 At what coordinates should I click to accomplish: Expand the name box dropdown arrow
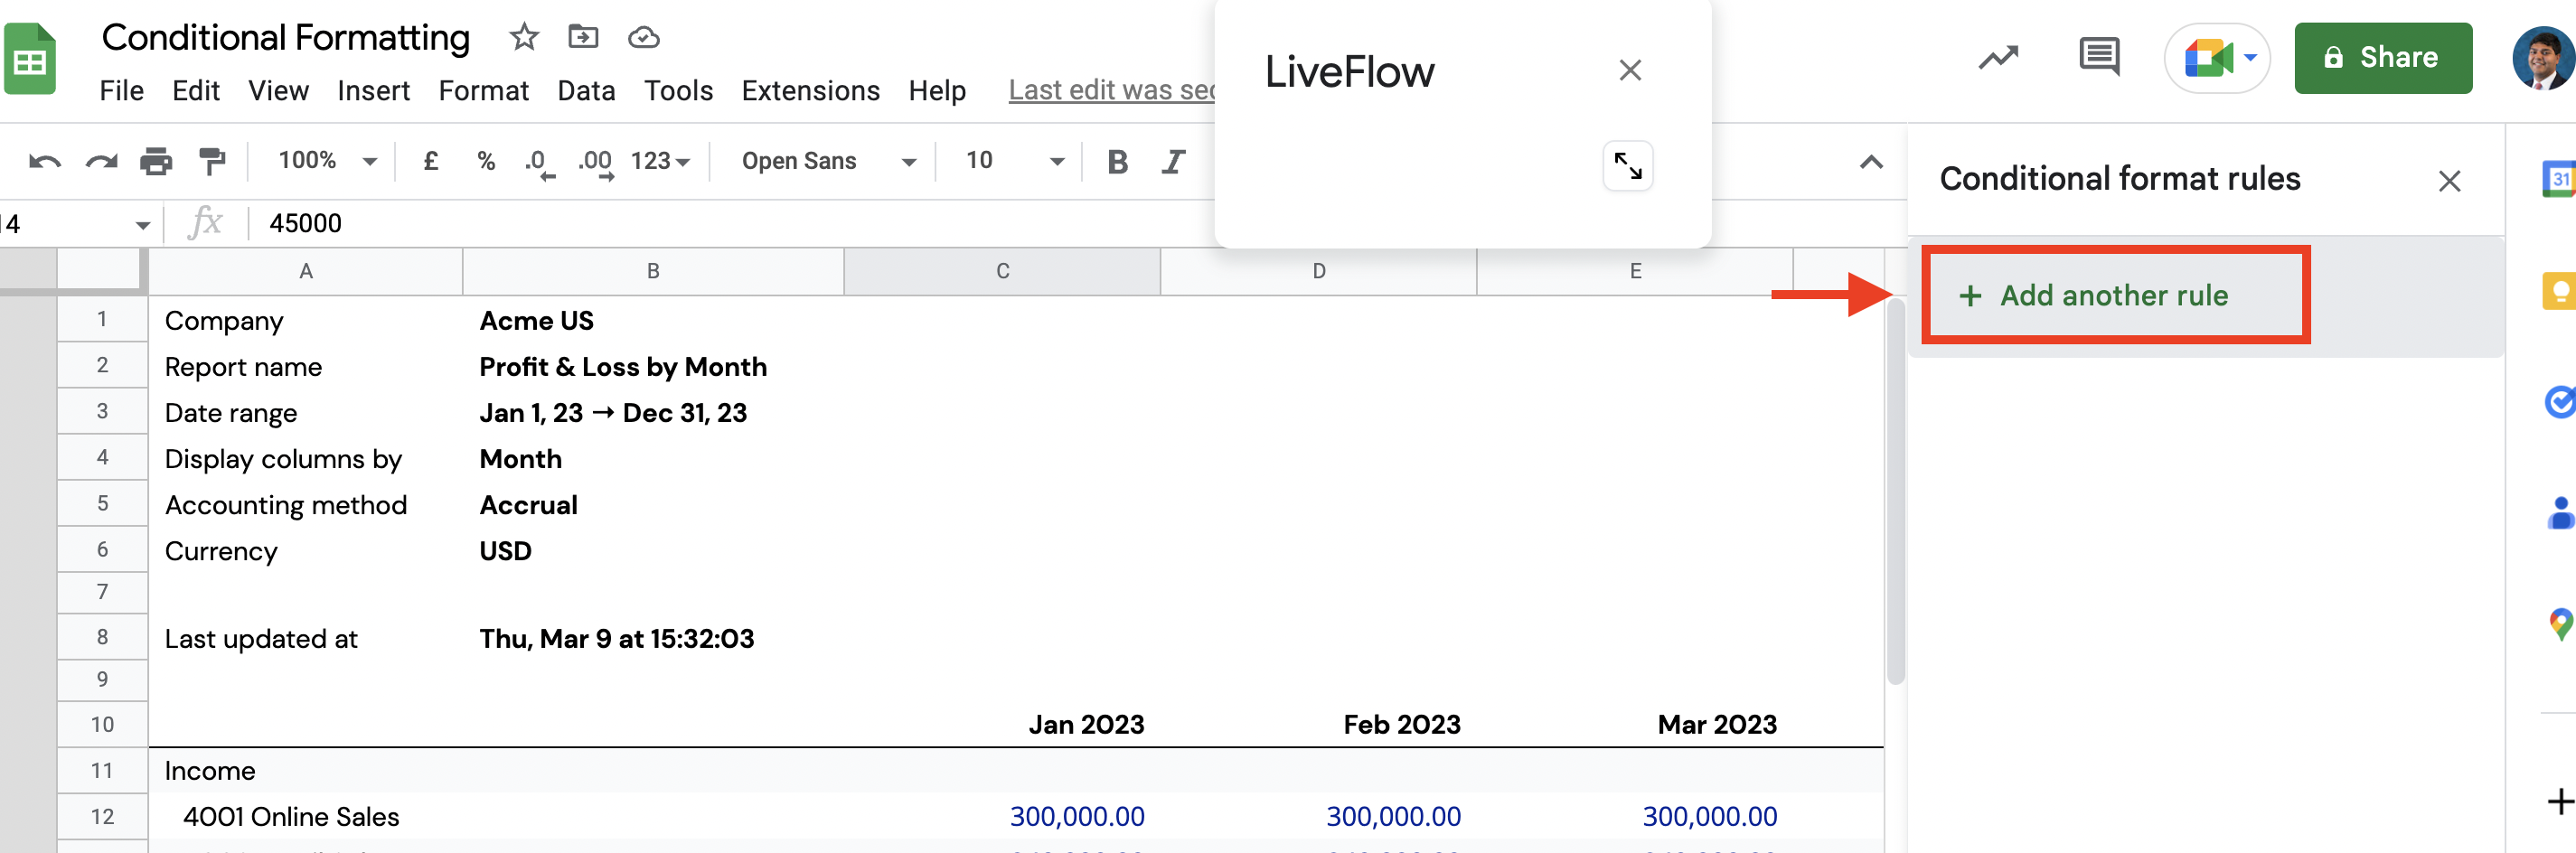[x=143, y=225]
